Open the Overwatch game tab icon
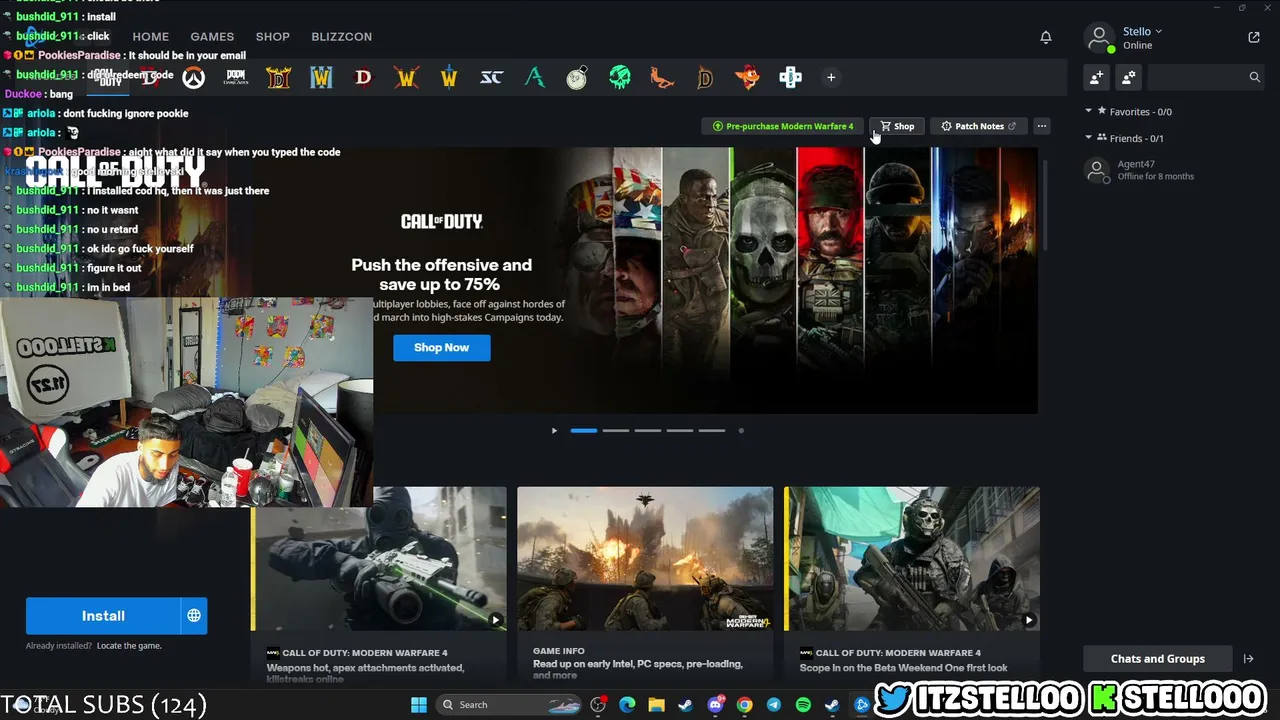This screenshot has height=720, width=1280. (x=193, y=77)
